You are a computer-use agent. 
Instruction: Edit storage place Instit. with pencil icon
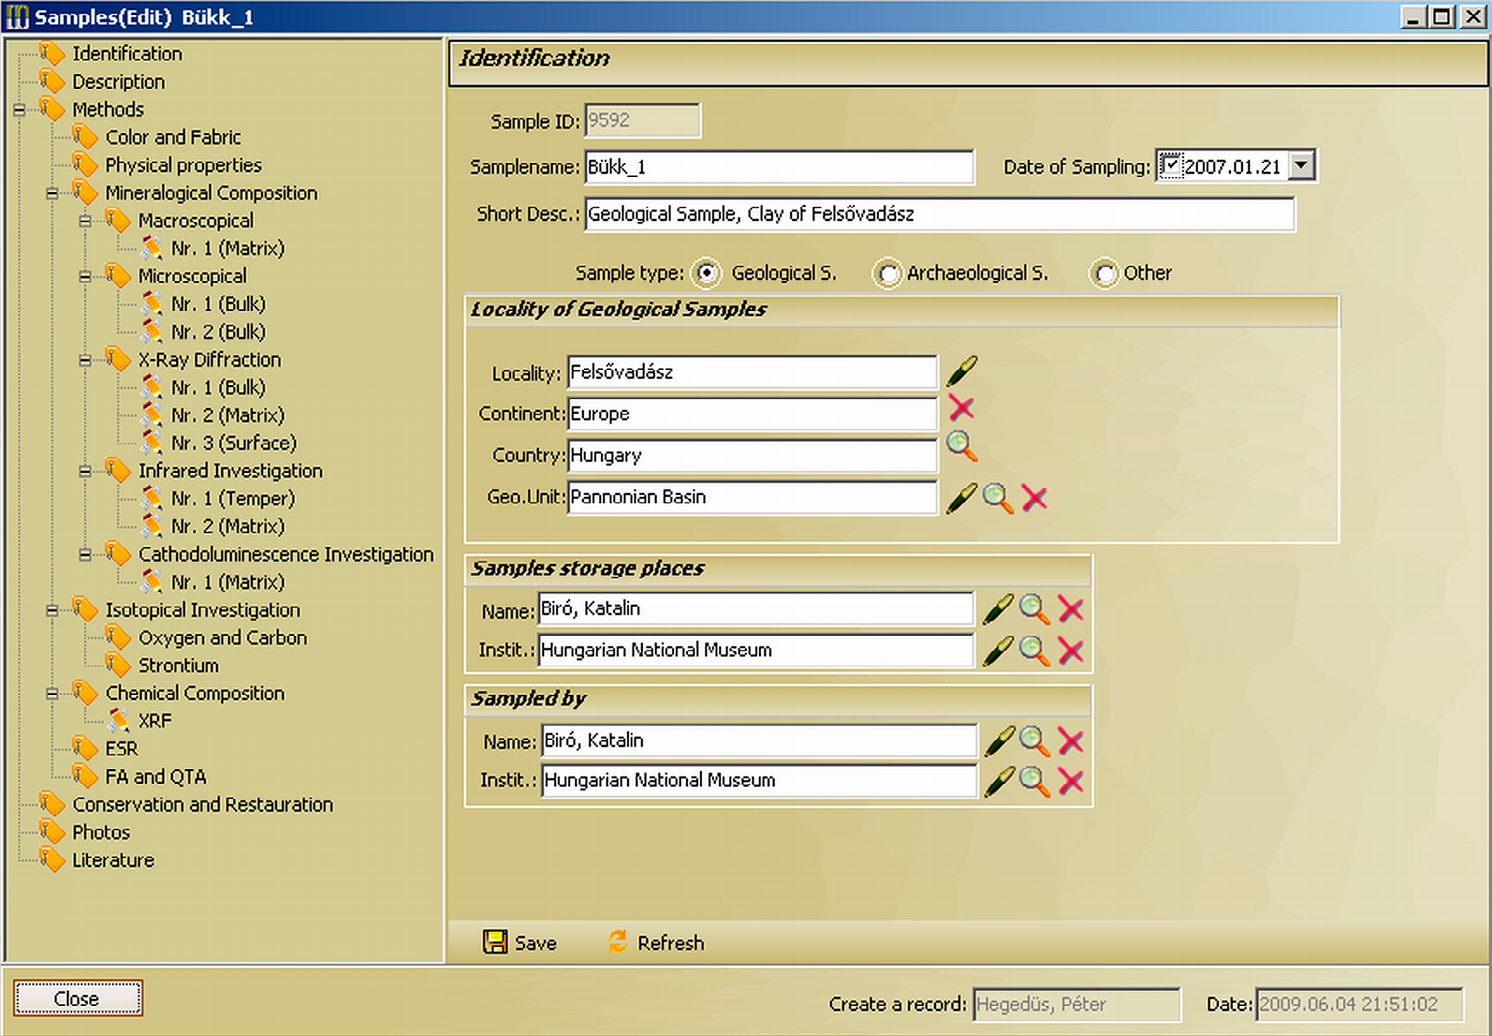pos(998,651)
